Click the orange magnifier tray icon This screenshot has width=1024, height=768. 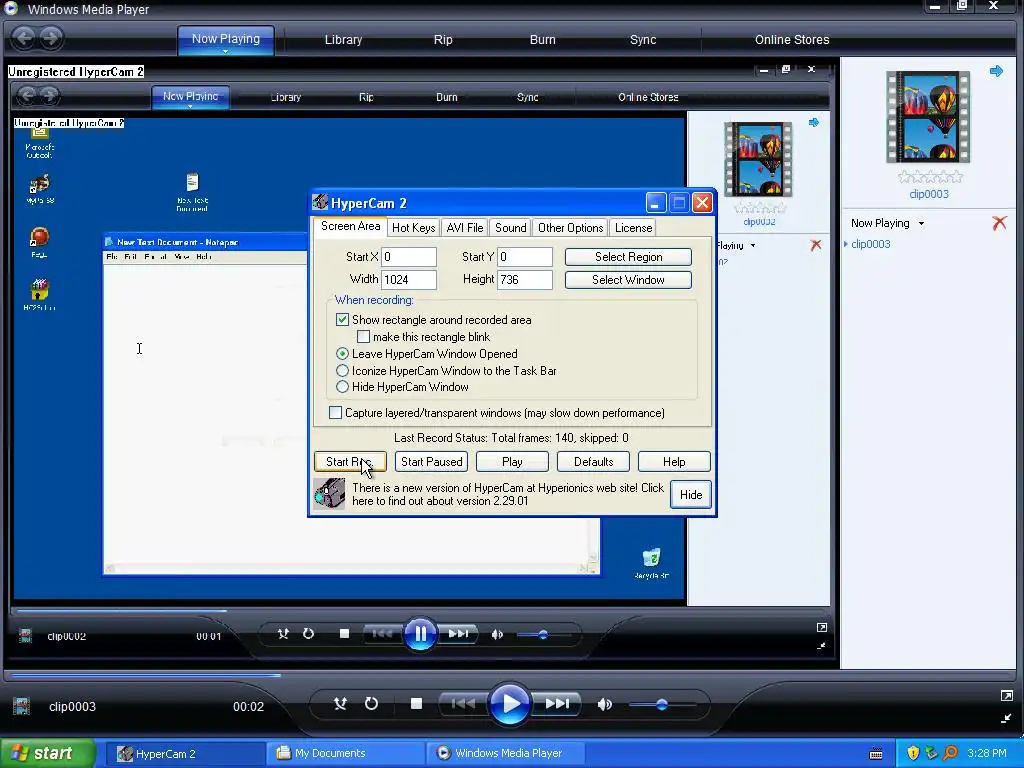pos(950,753)
